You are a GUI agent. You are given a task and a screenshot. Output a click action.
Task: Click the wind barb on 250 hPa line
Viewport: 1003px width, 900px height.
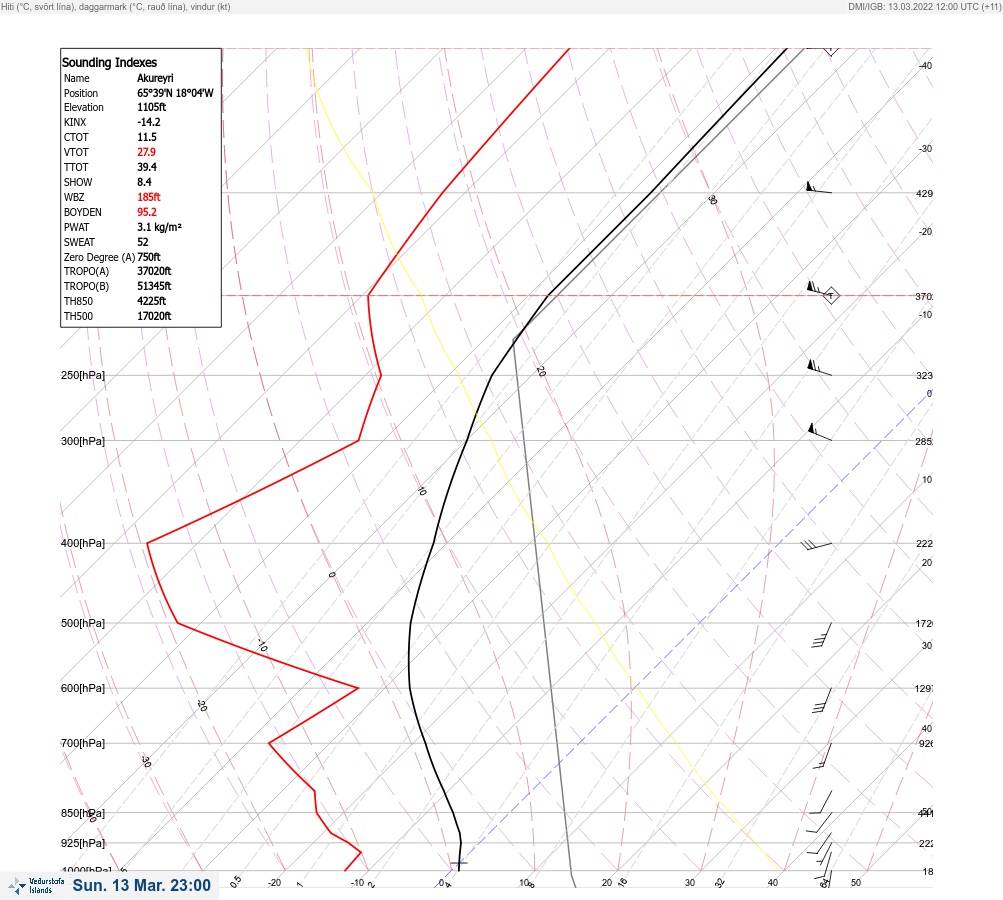[x=819, y=368]
